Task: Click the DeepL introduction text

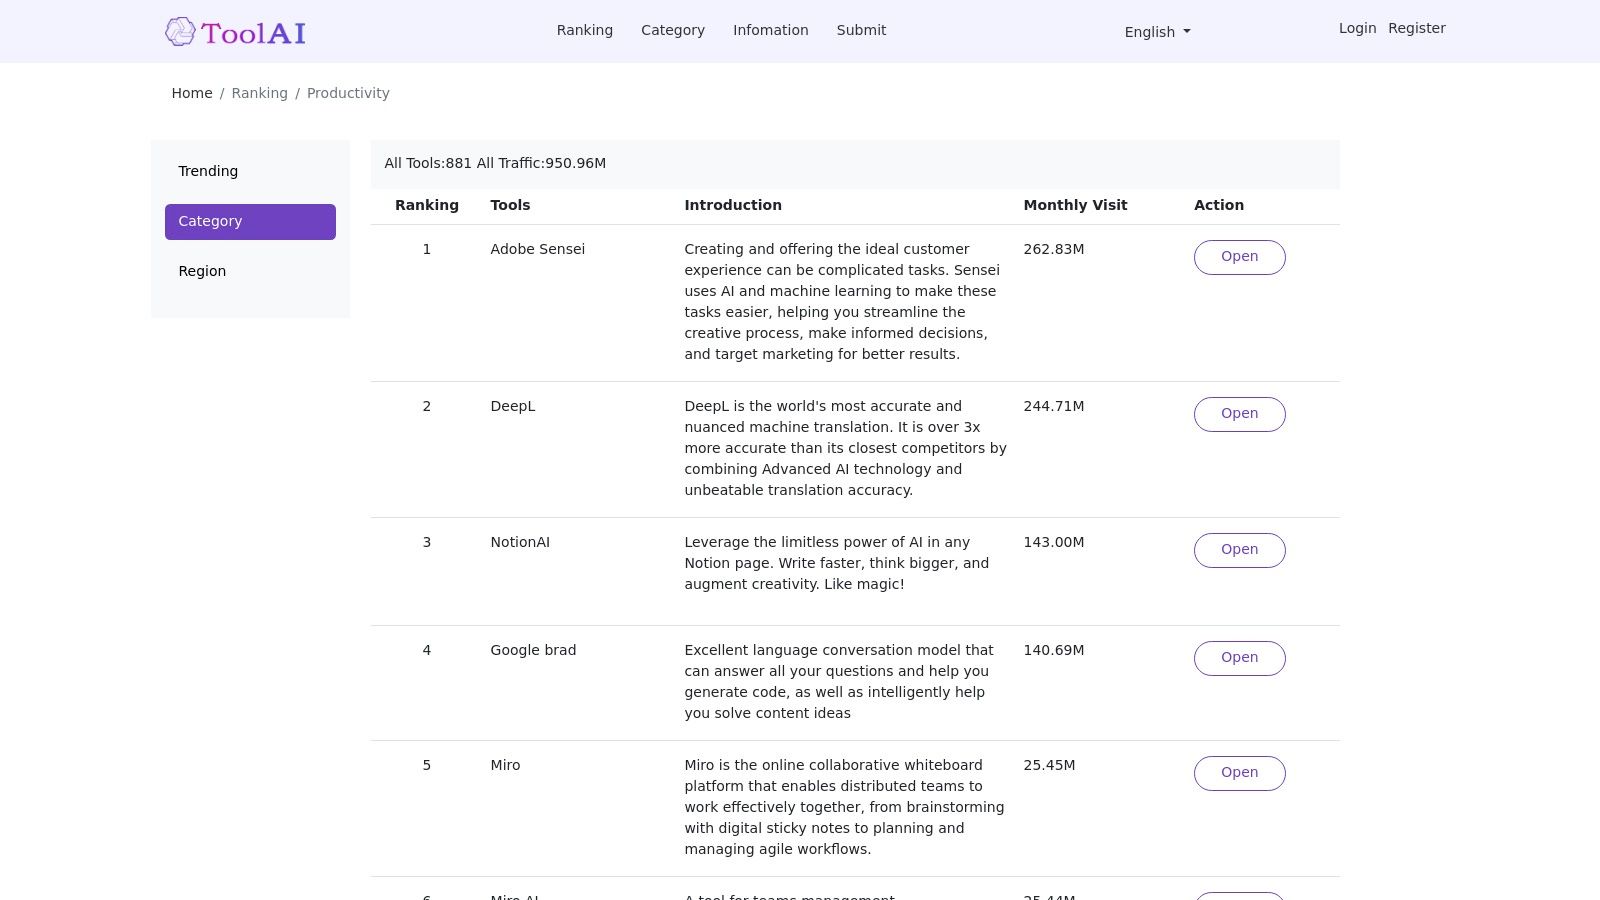Action: pos(845,448)
